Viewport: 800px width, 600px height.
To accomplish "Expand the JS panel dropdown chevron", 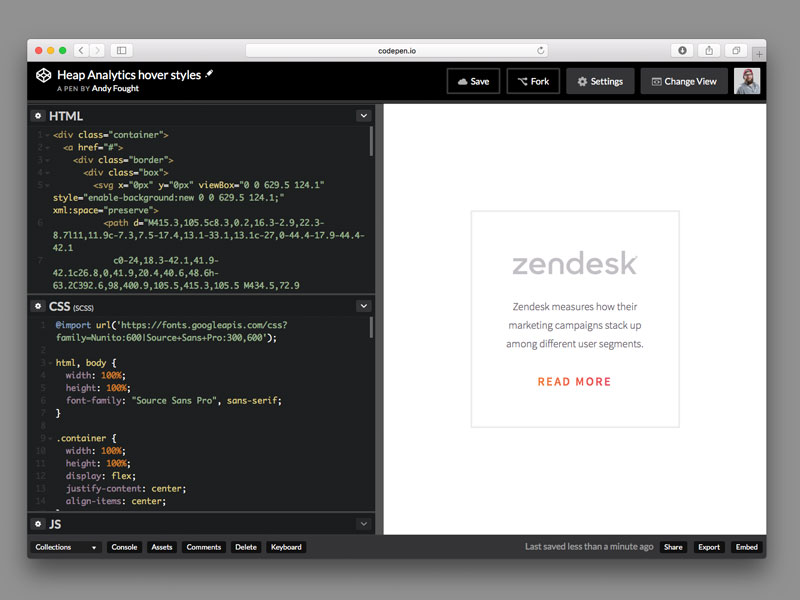I will coord(364,524).
